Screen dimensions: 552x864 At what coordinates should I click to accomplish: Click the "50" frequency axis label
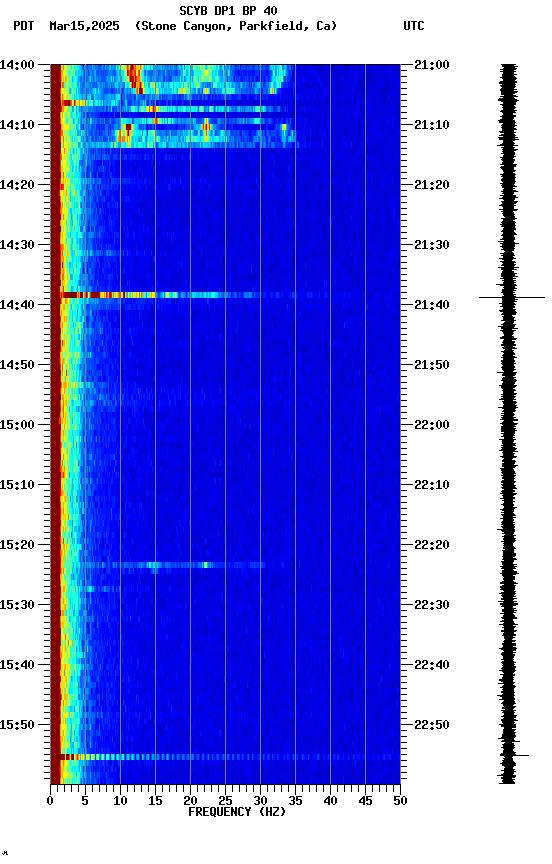[x=400, y=801]
